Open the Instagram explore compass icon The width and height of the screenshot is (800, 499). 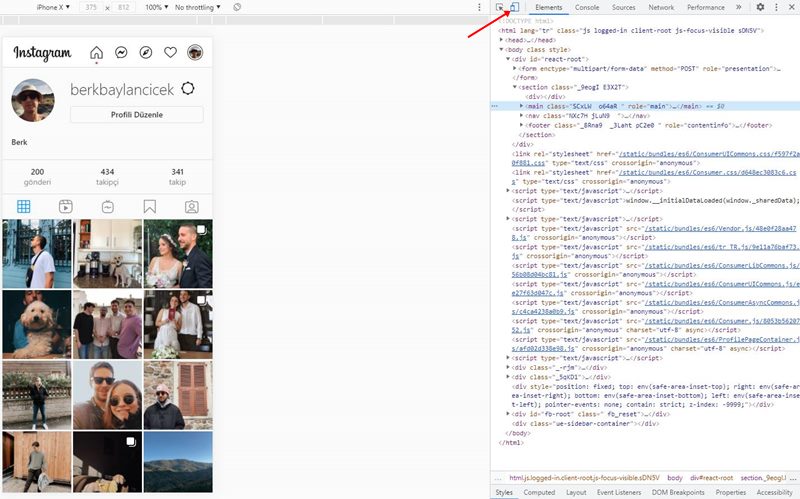click(146, 53)
